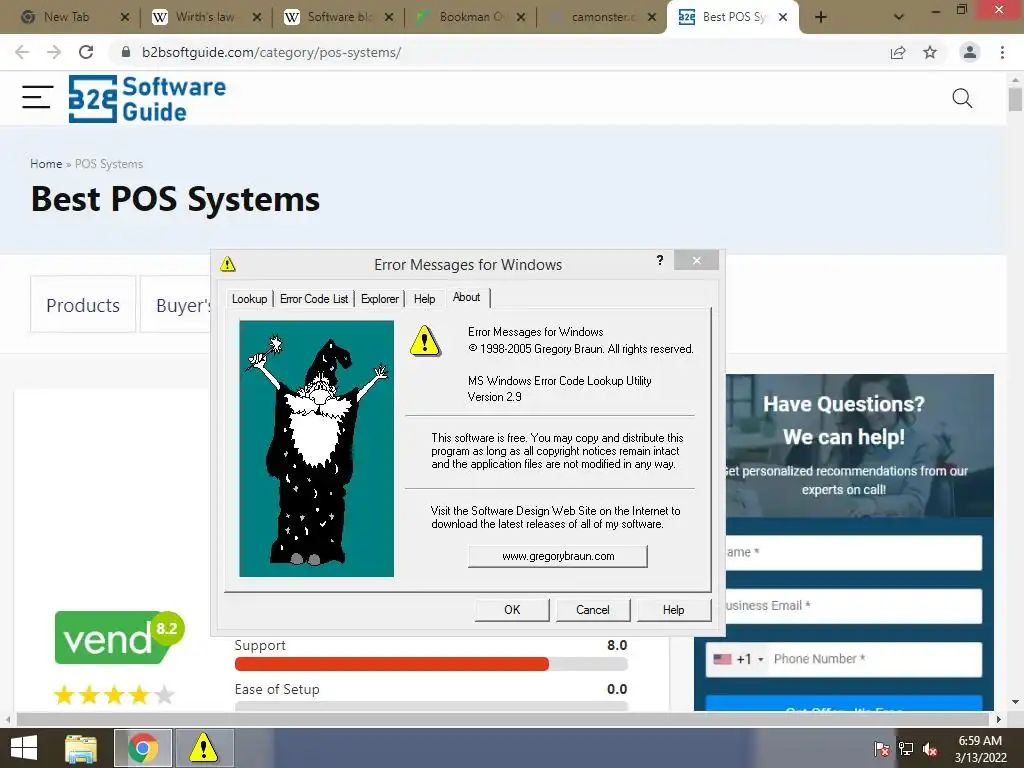The width and height of the screenshot is (1024, 768).
Task: Open the Help tab in dialog
Action: [424, 298]
